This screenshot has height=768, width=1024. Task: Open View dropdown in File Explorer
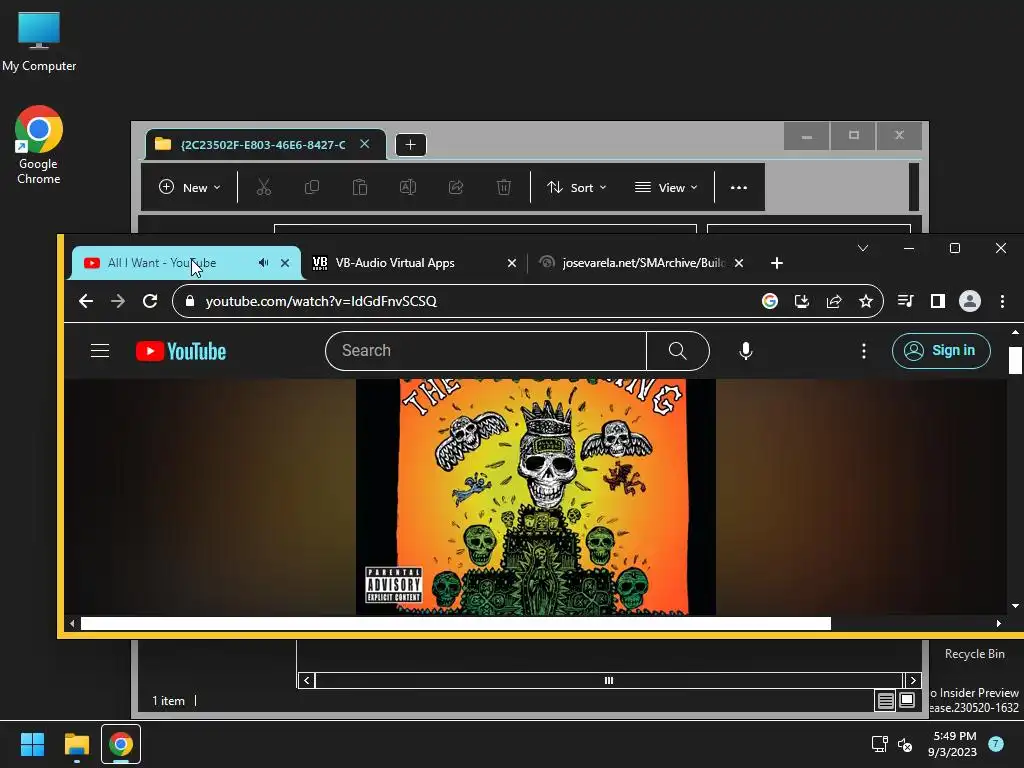coord(666,187)
